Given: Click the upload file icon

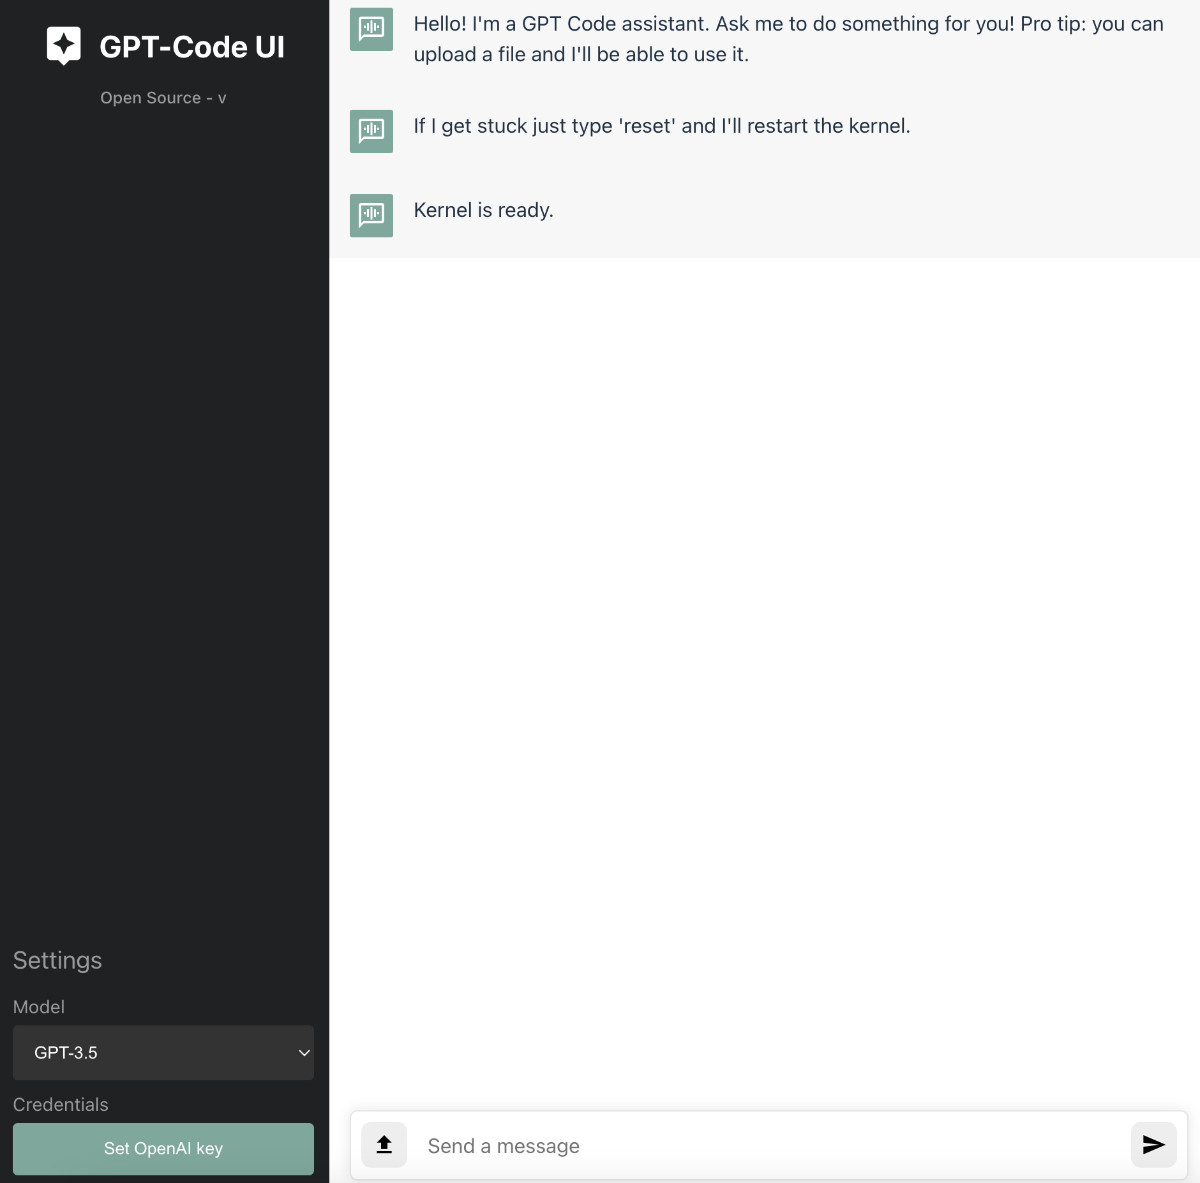Looking at the screenshot, I should pos(384,1144).
